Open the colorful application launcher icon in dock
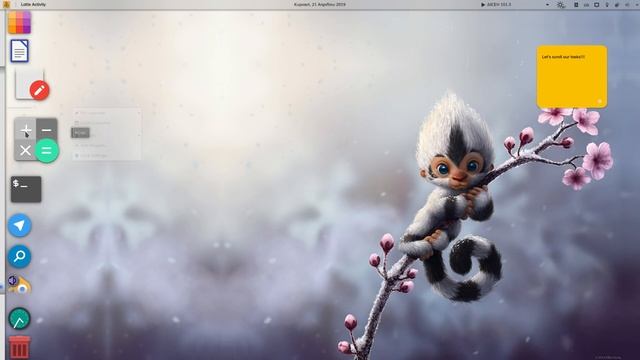 tap(19, 22)
